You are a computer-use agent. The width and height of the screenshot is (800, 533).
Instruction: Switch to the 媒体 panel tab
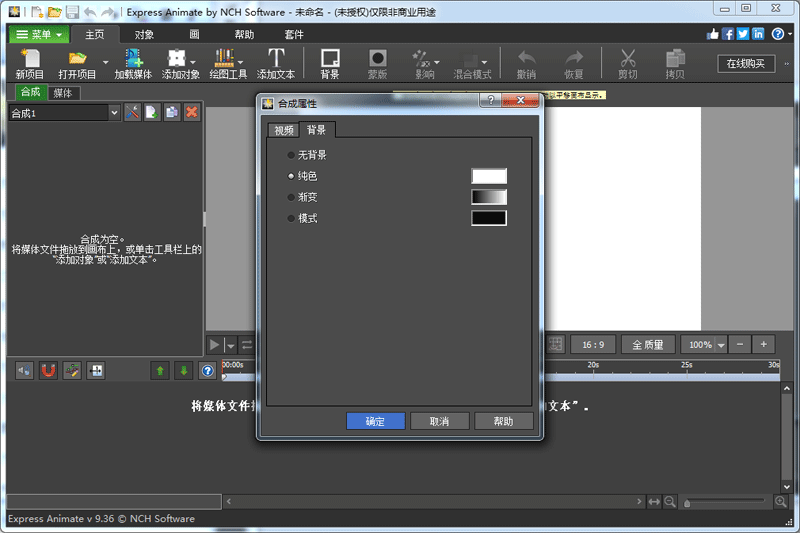tap(63, 93)
